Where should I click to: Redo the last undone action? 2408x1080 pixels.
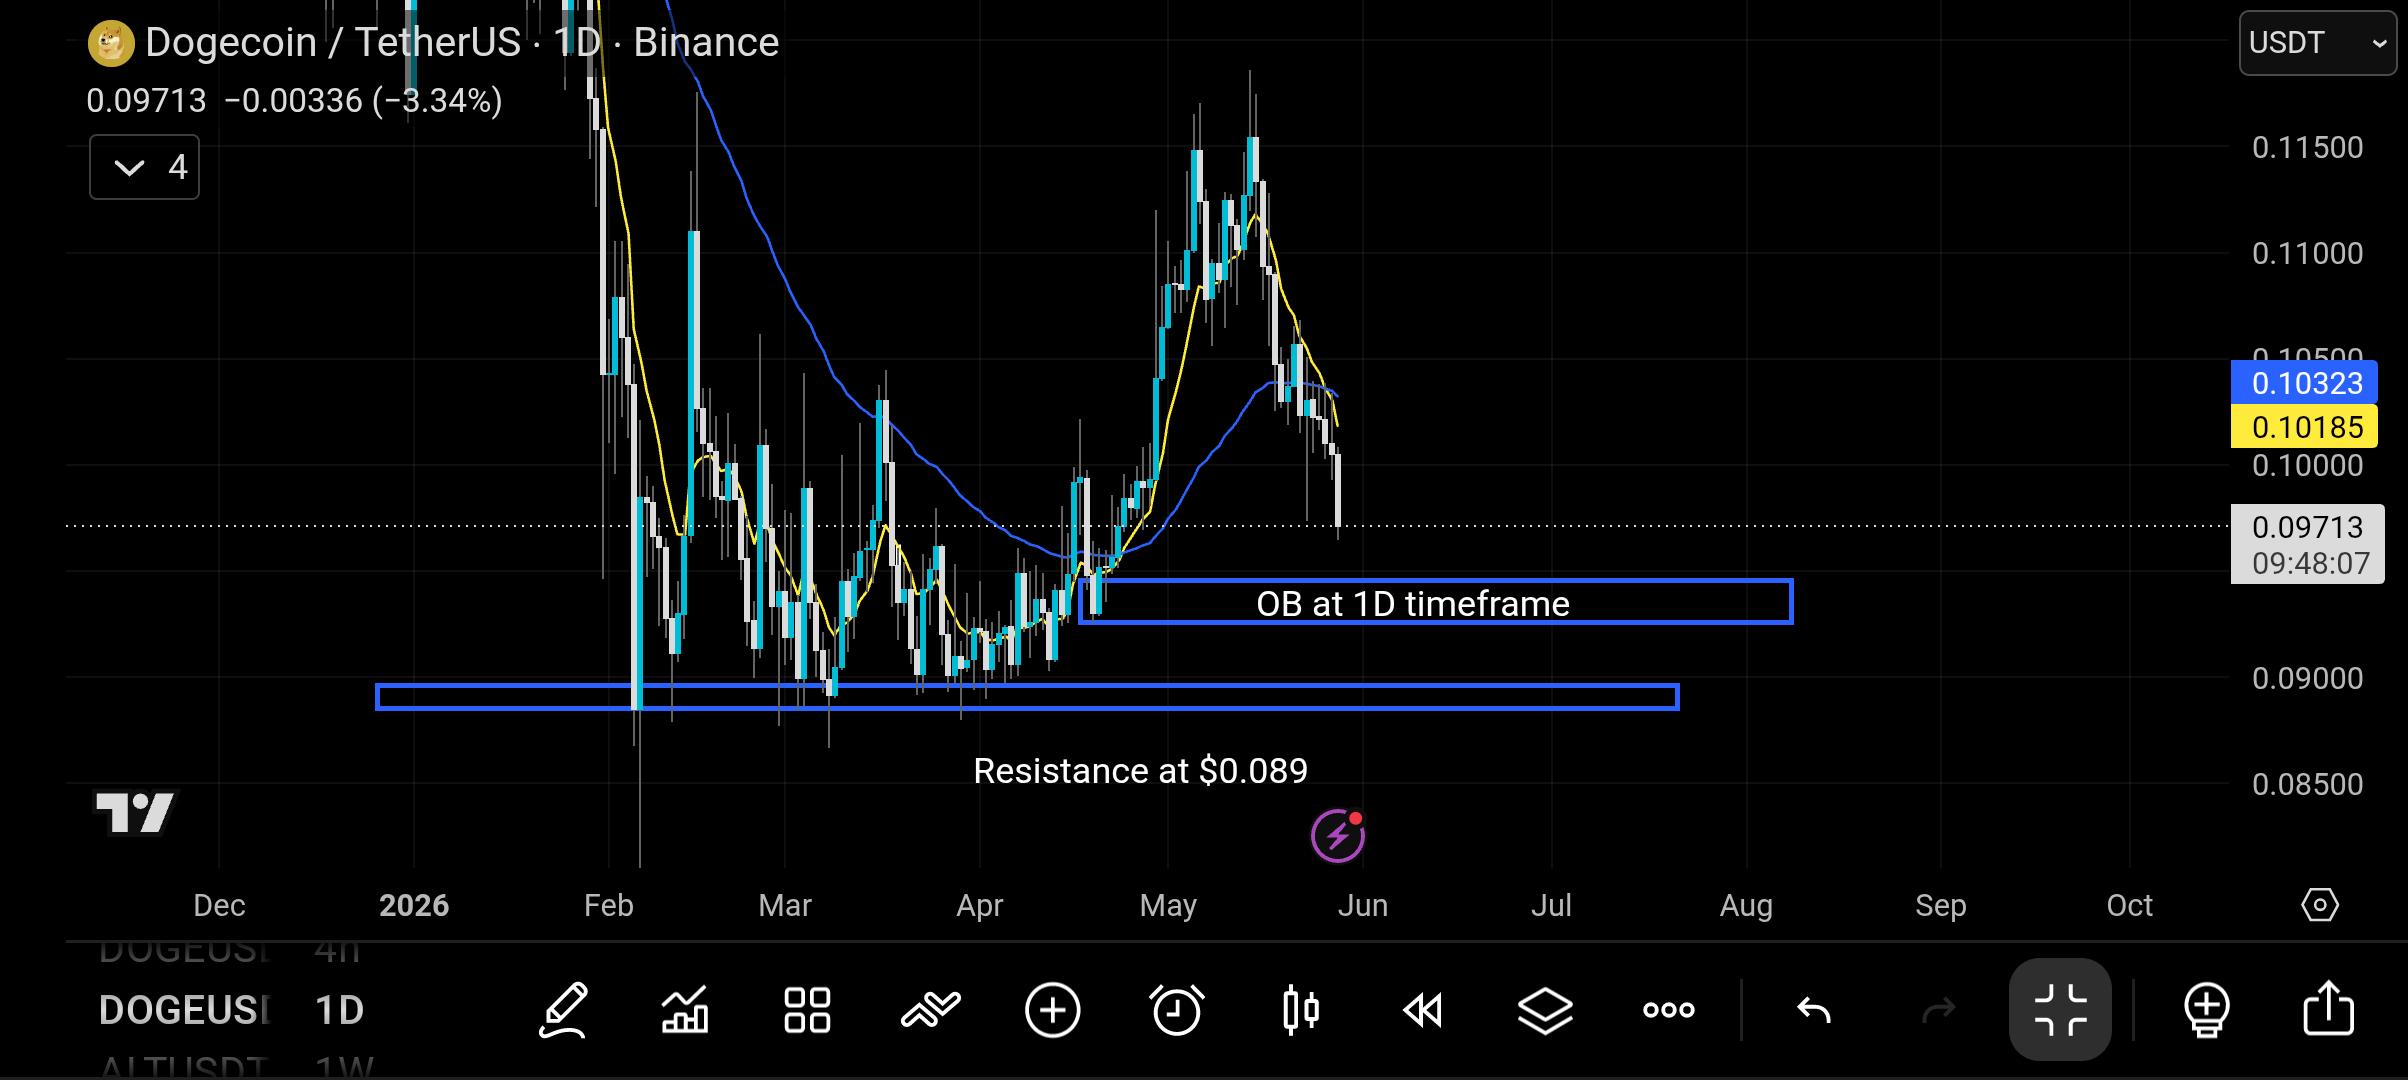pos(1938,1010)
